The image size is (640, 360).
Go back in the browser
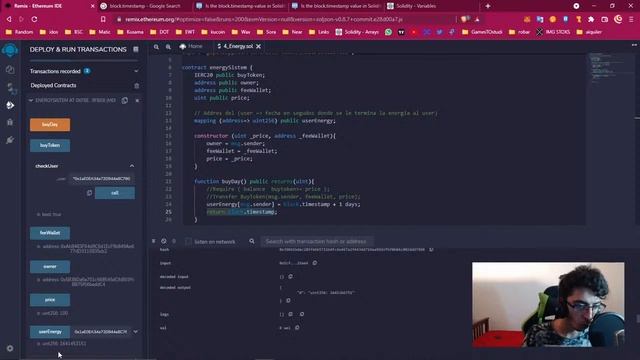pyautogui.click(x=9, y=19)
